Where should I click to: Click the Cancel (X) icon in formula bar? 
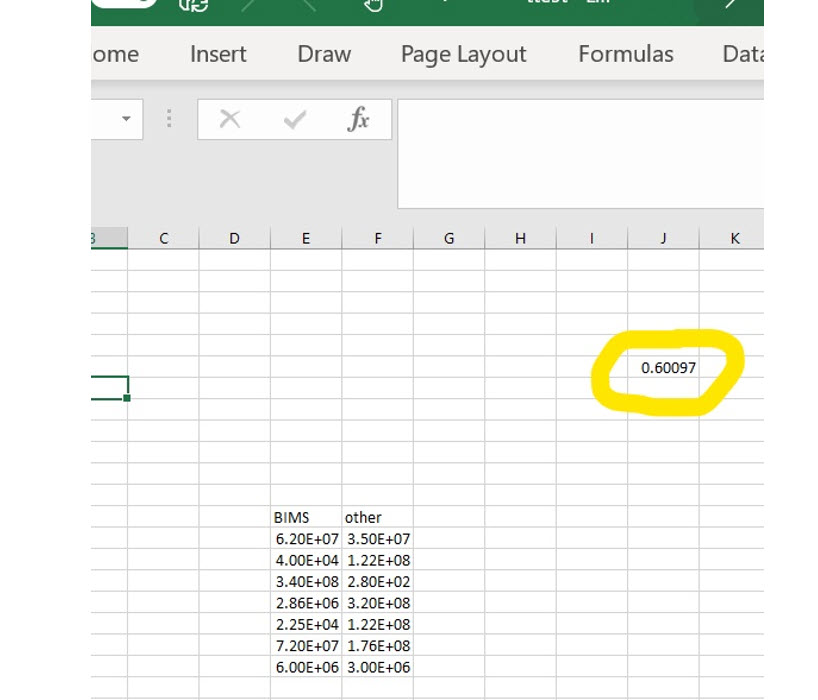230,120
